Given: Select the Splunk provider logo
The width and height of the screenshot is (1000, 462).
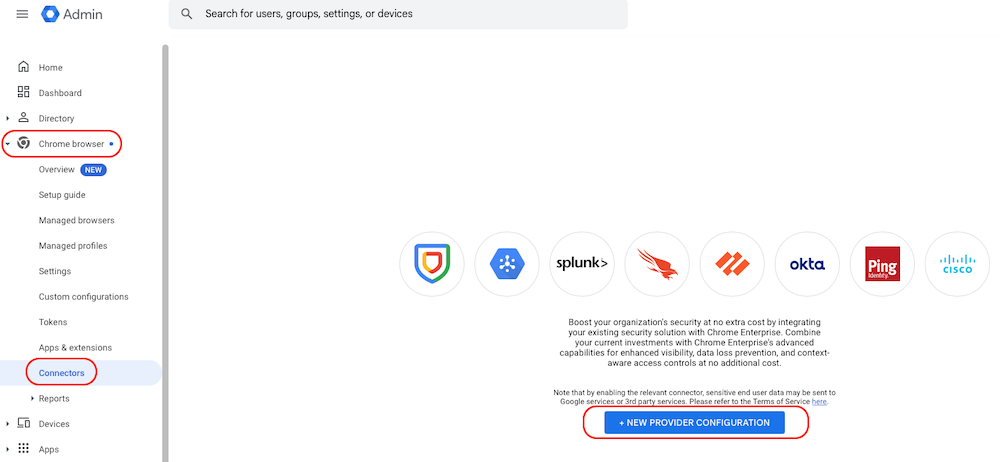Looking at the screenshot, I should point(582,264).
